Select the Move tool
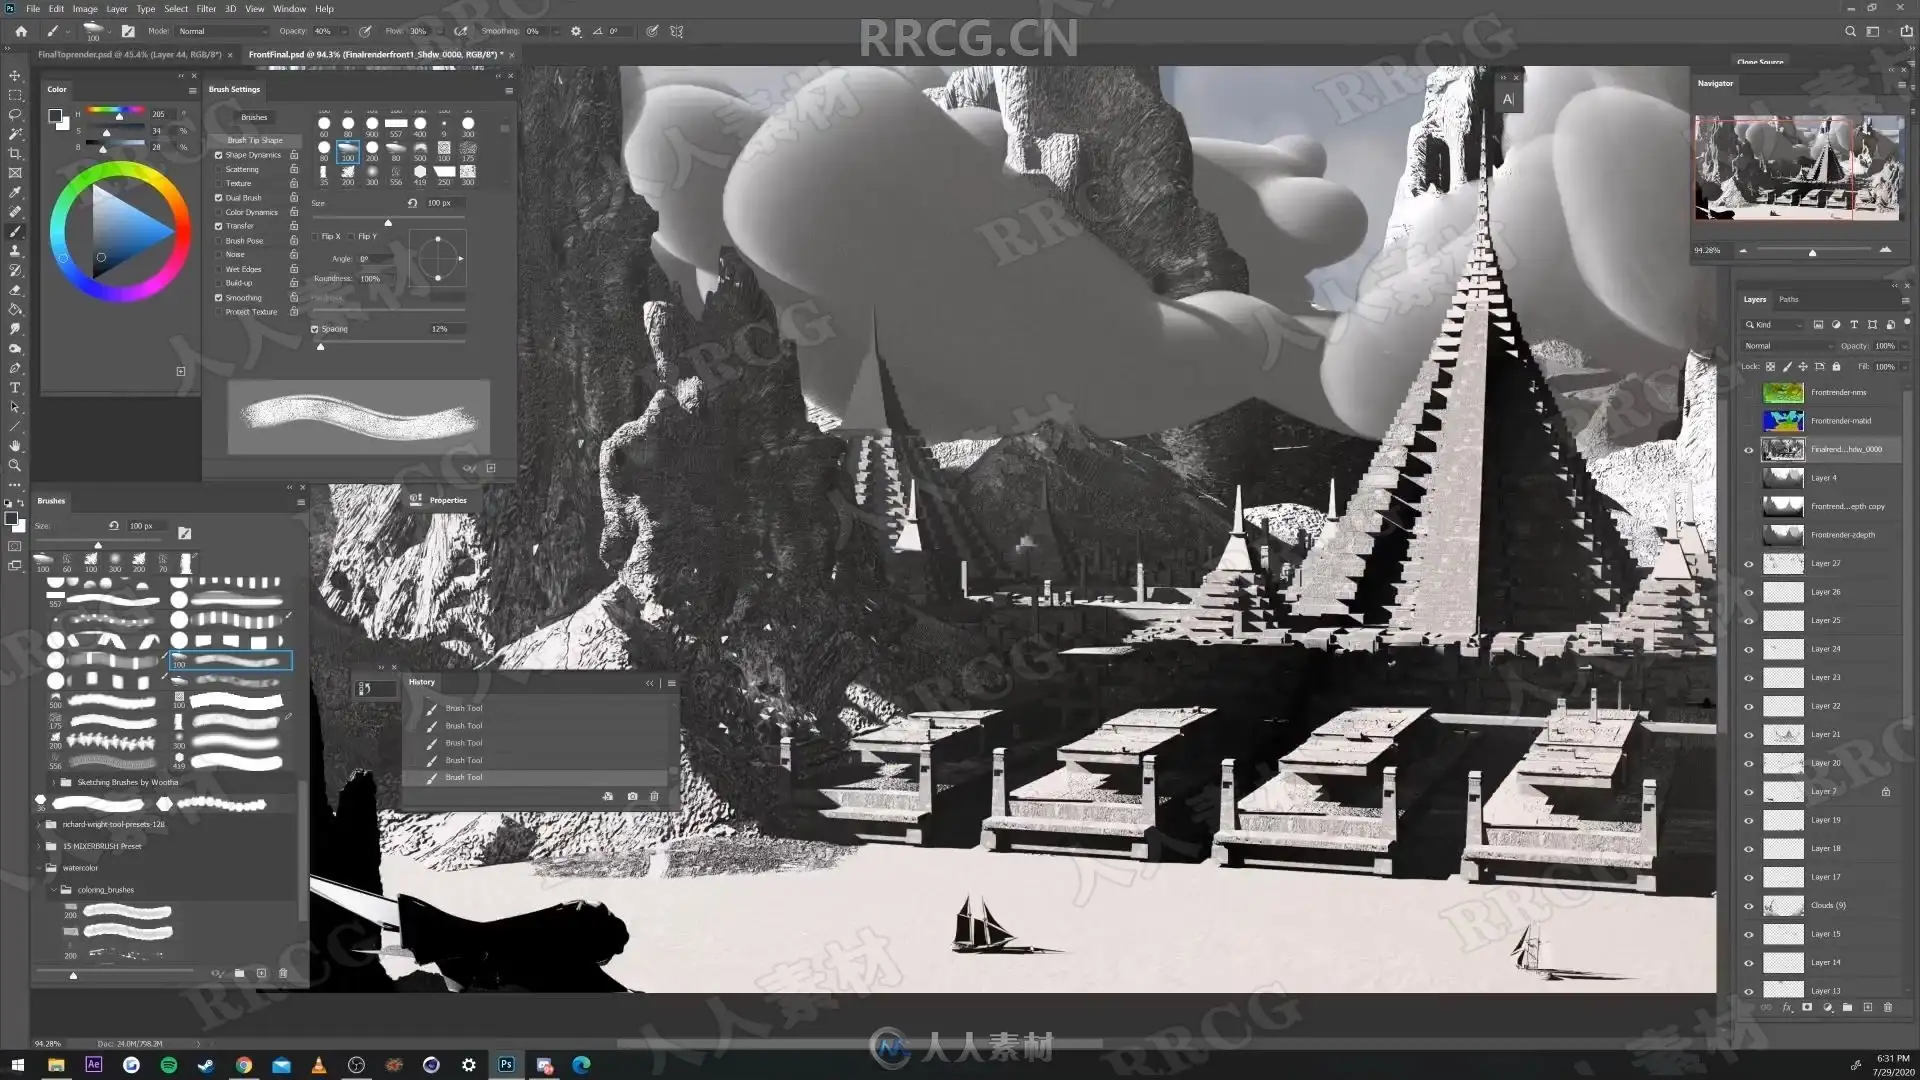Viewport: 1920px width, 1080px height. coord(14,75)
